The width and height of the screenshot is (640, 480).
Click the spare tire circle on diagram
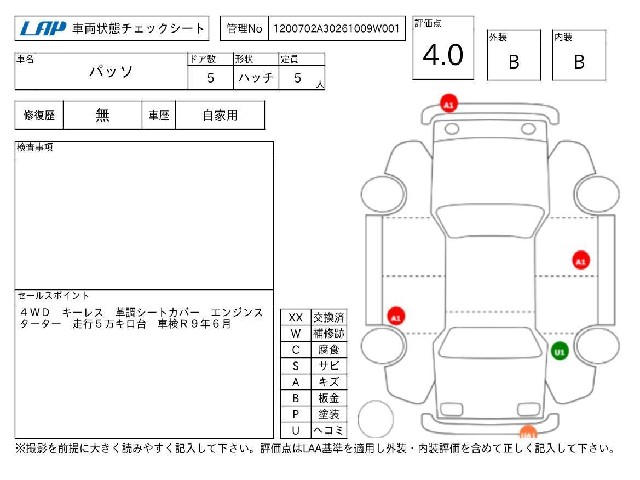click(376, 419)
